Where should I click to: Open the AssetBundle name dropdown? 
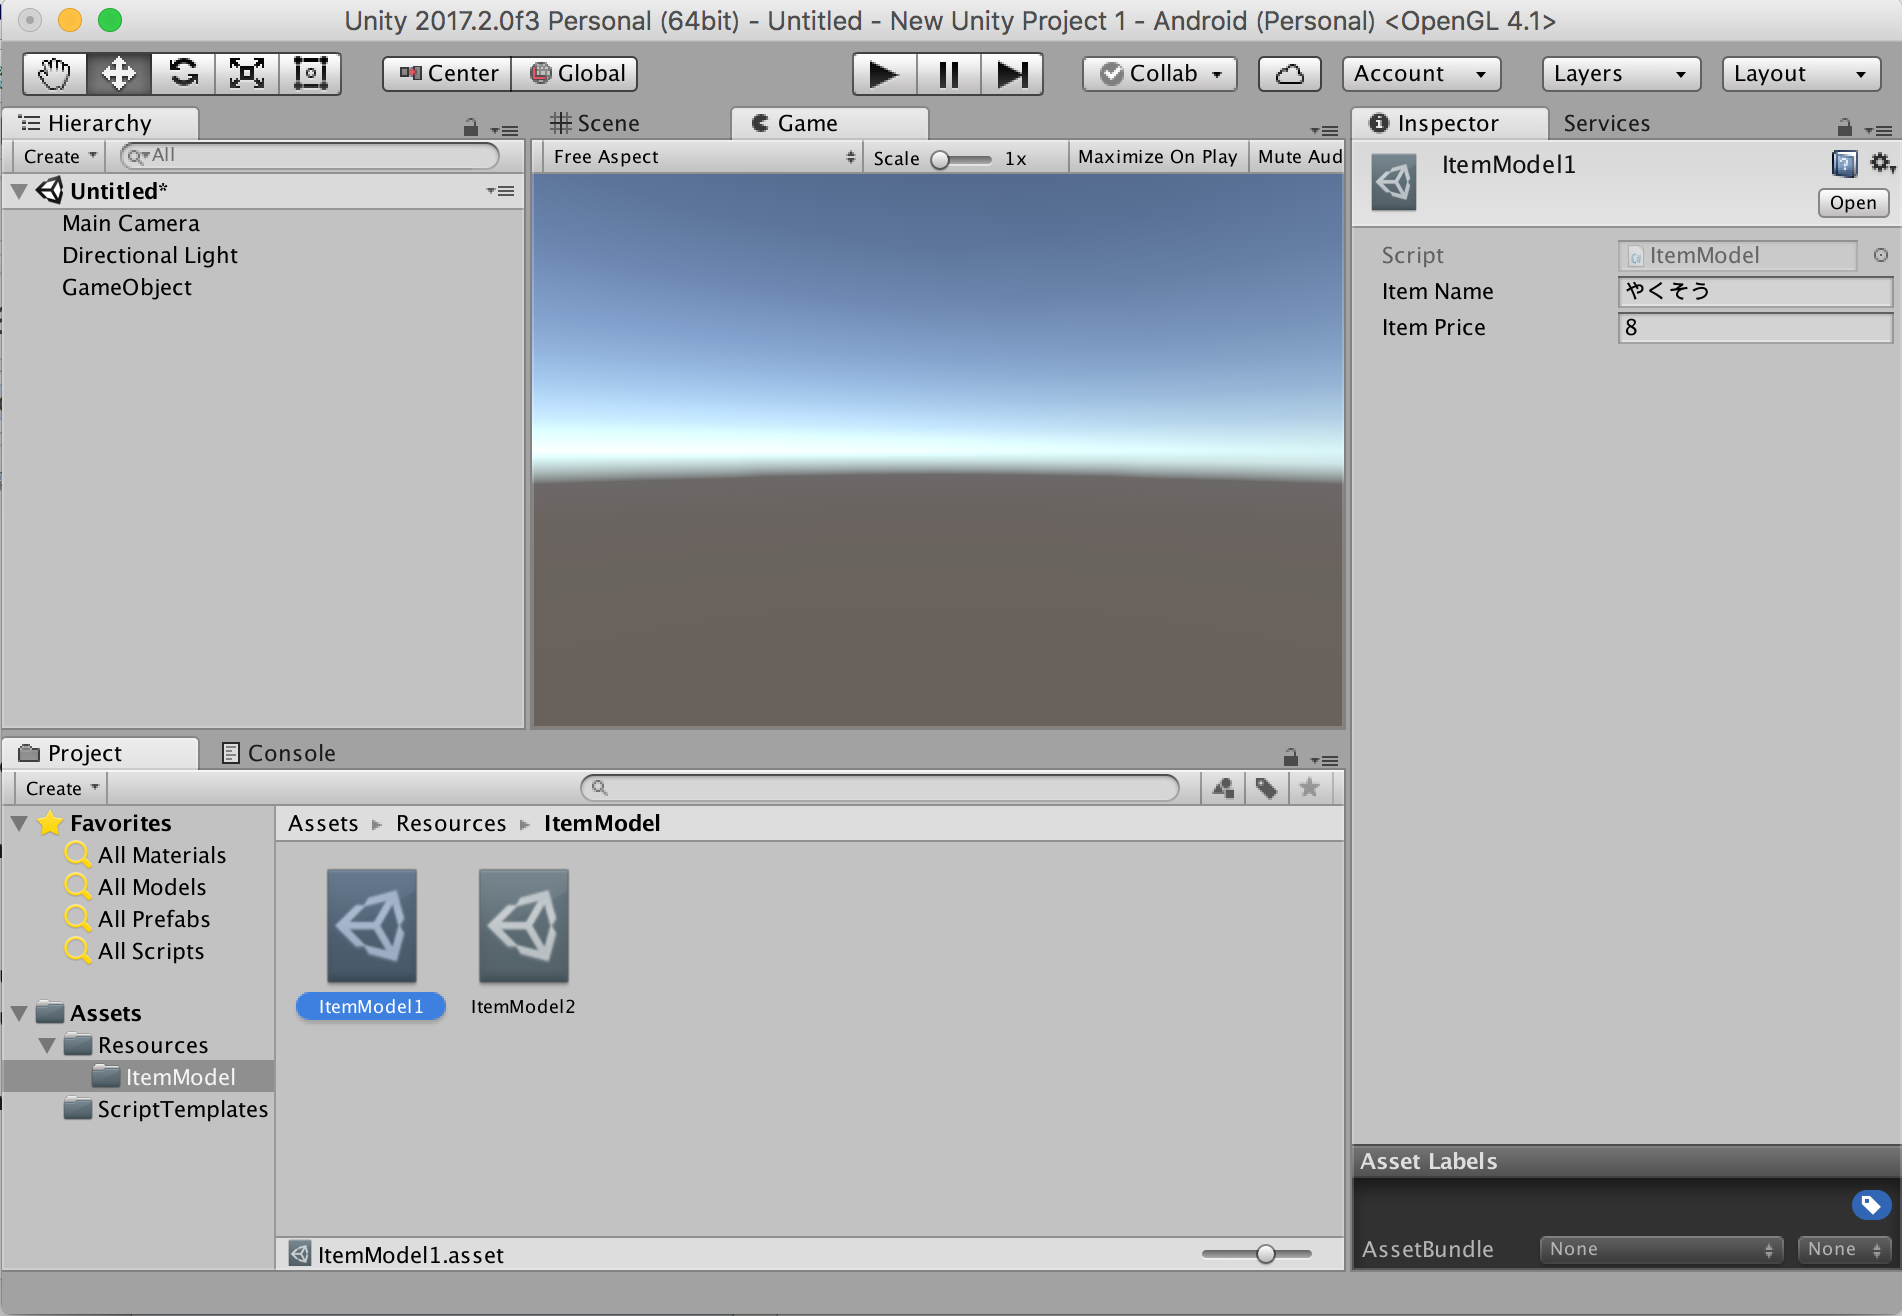pos(1661,1249)
